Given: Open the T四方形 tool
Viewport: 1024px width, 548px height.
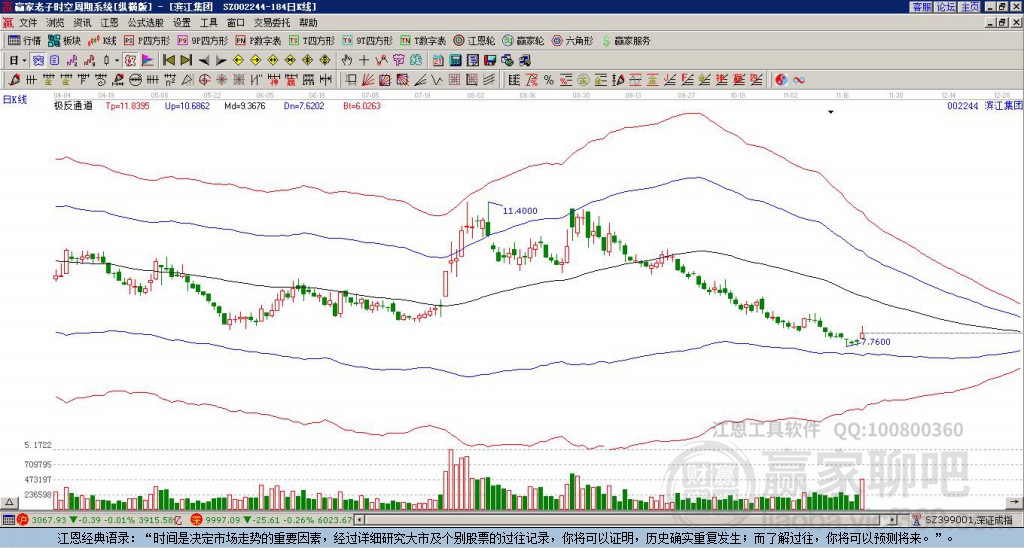Looking at the screenshot, I should [x=312, y=40].
